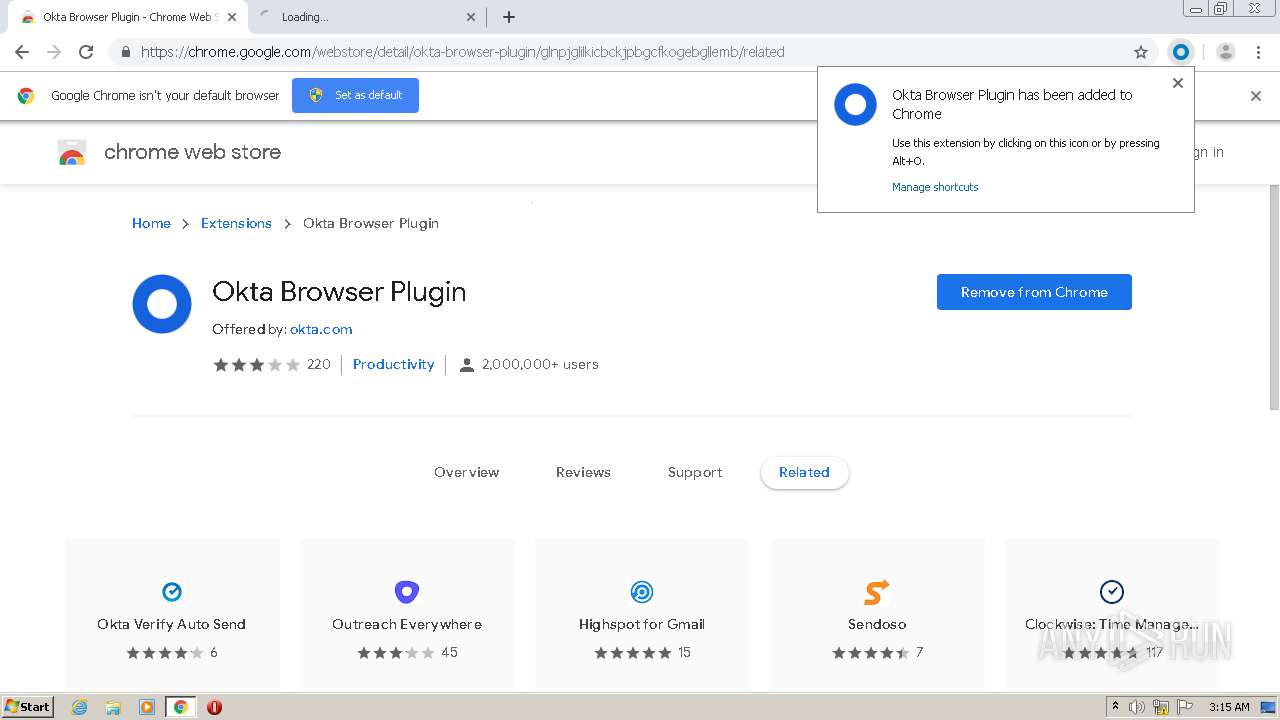The width and height of the screenshot is (1280, 720).
Task: Click the Okta logo in the popup
Action: click(855, 104)
